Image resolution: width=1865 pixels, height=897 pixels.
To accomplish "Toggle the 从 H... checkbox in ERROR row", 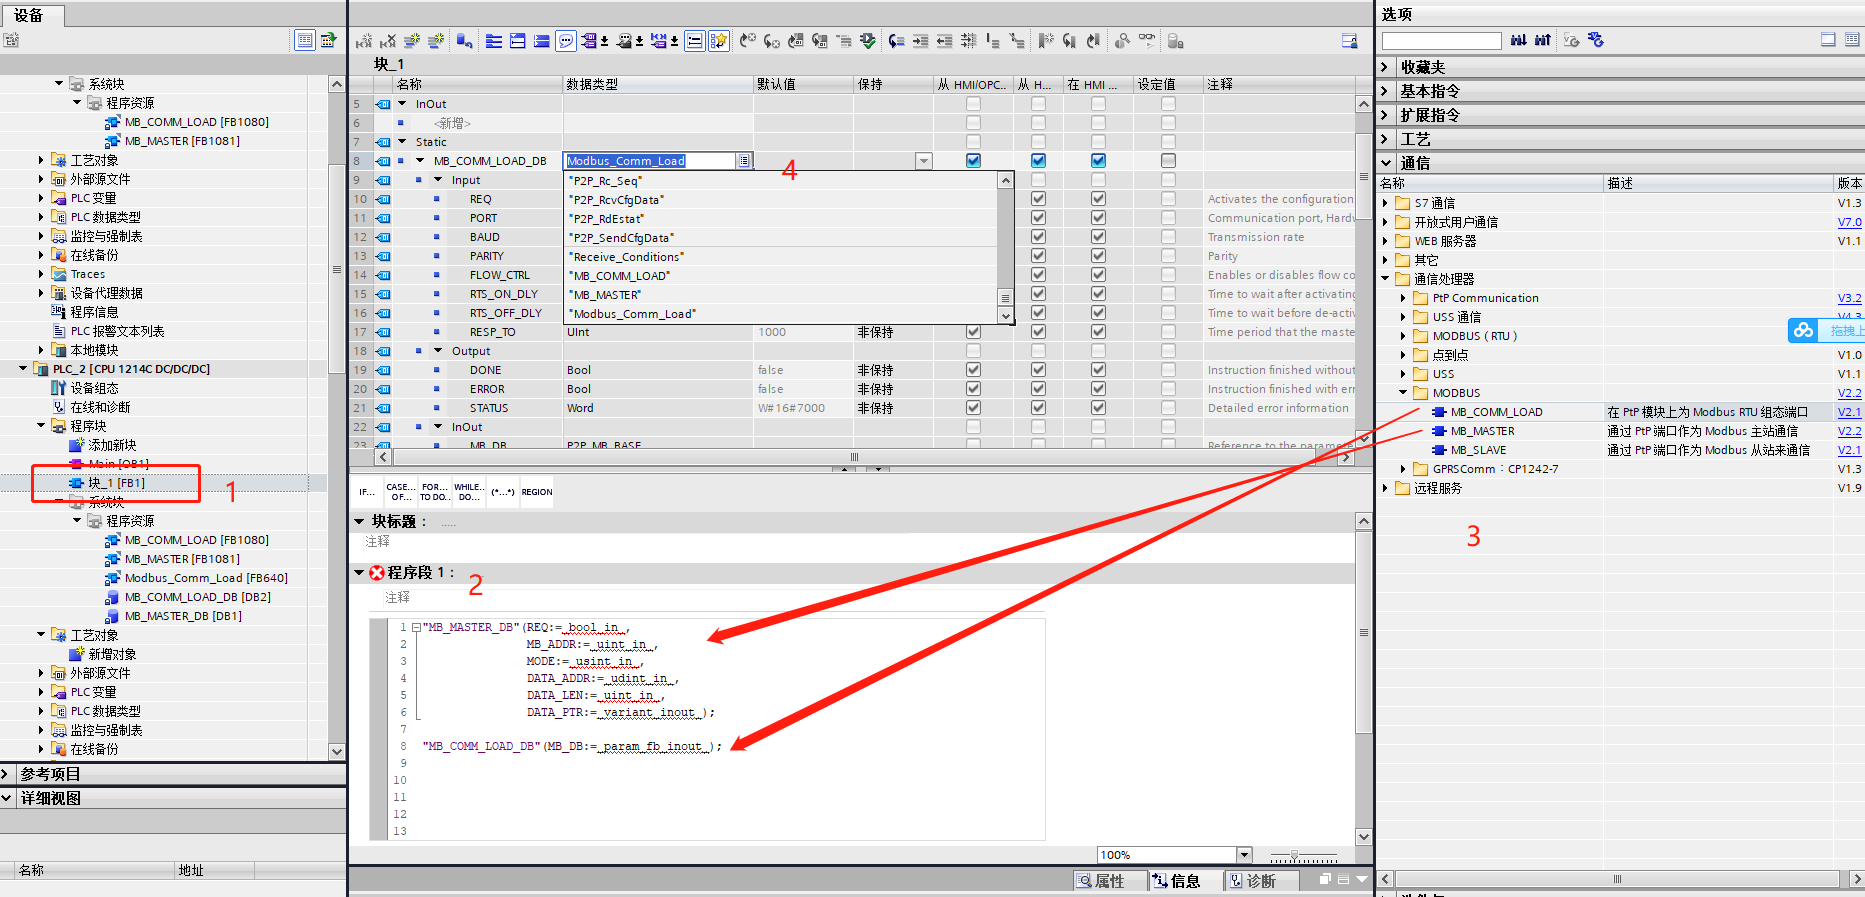I will click(x=1038, y=389).
